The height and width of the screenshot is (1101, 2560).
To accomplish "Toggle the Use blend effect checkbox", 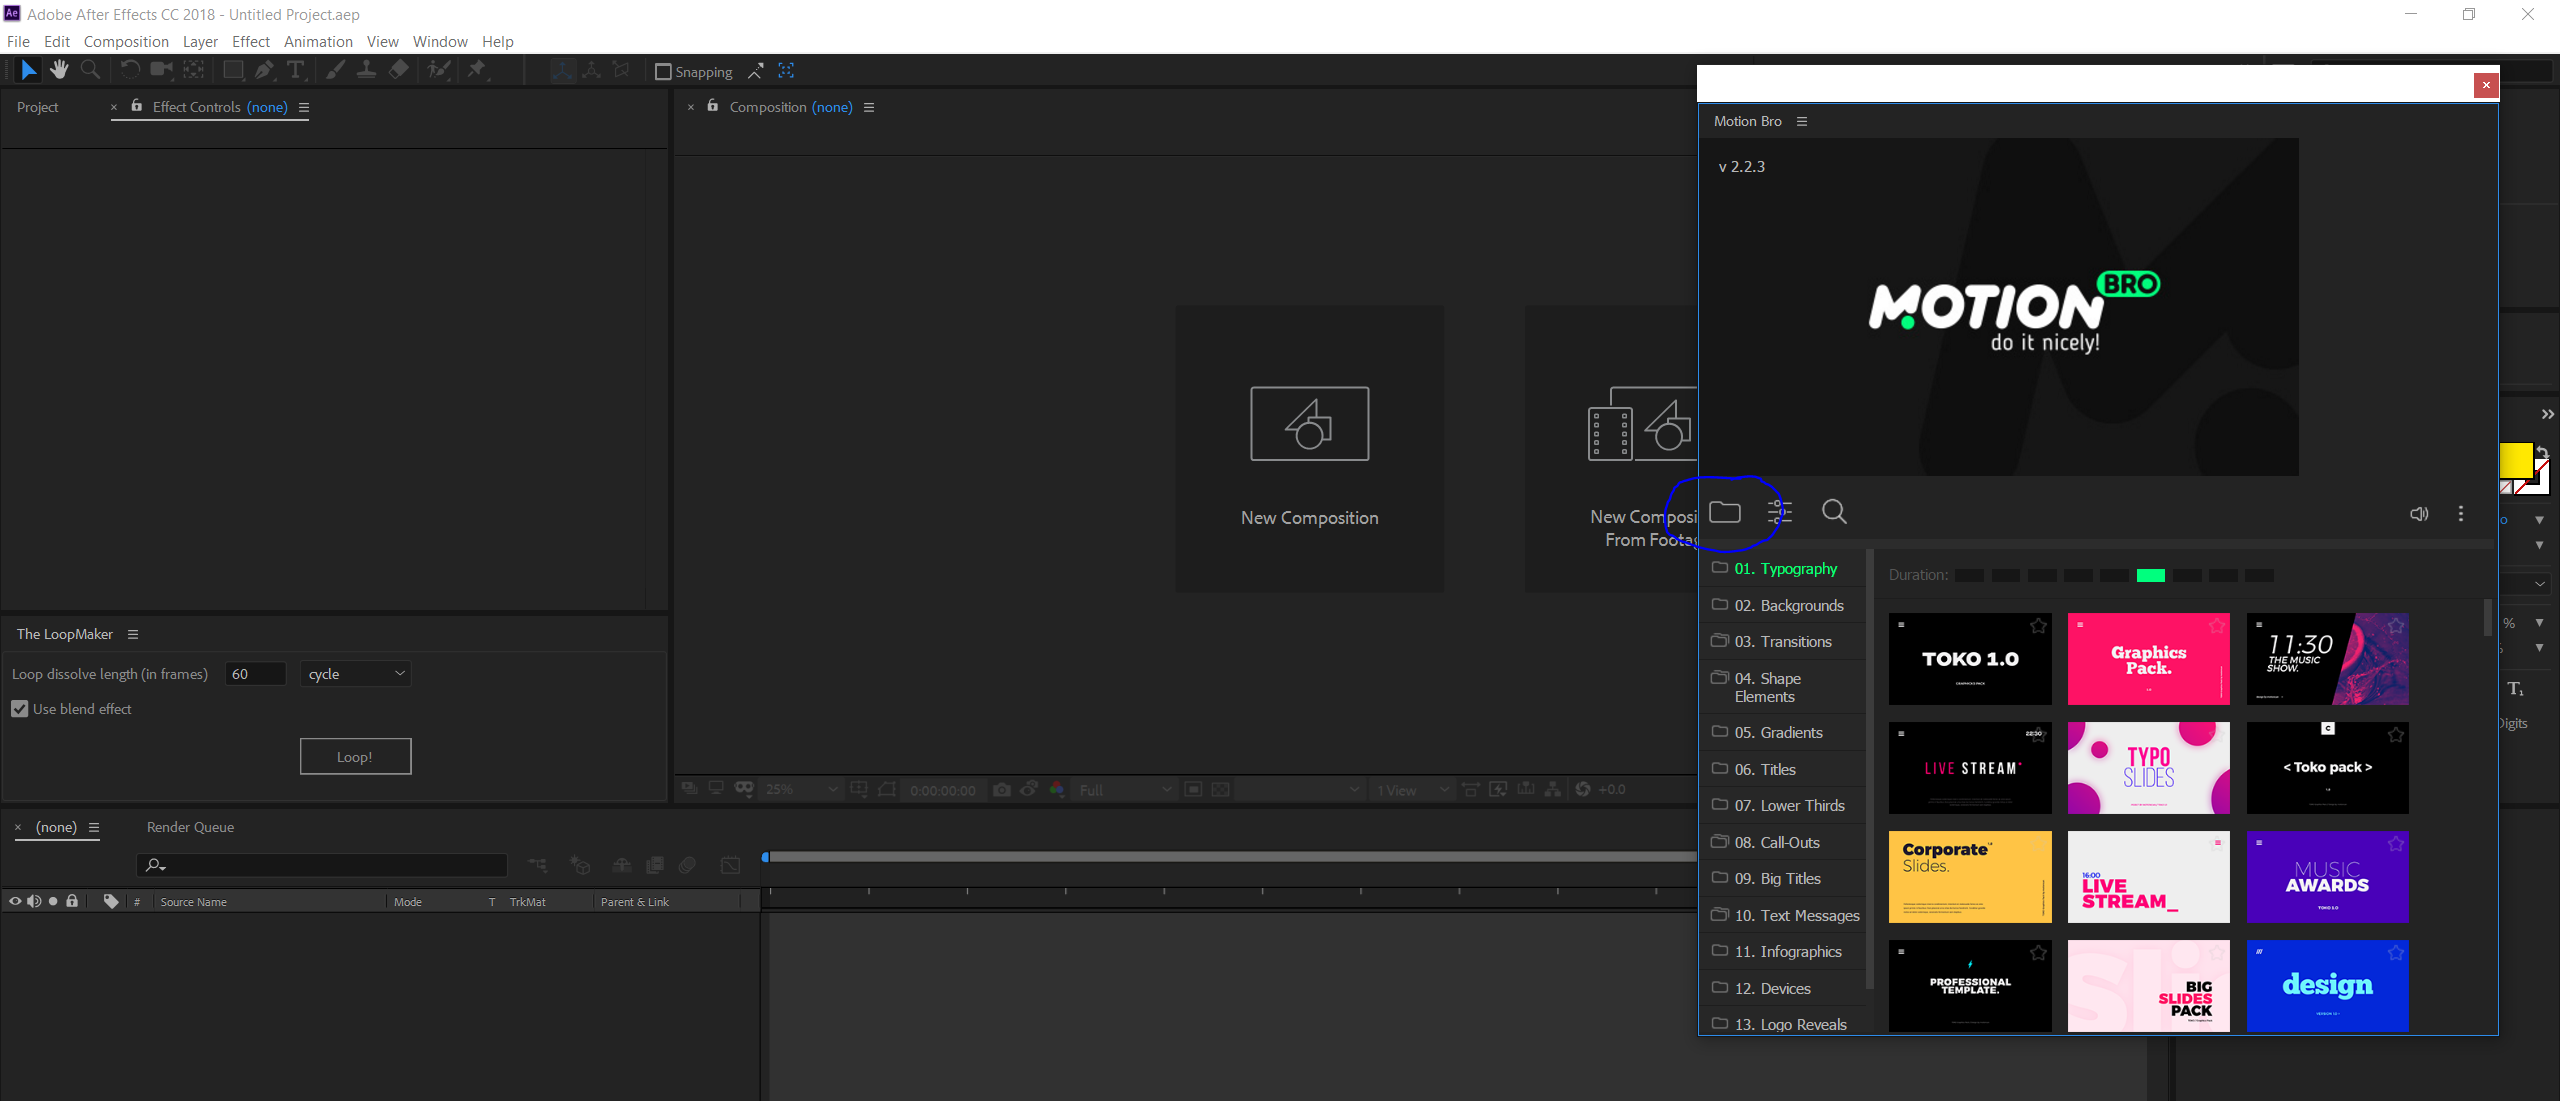I will point(21,707).
